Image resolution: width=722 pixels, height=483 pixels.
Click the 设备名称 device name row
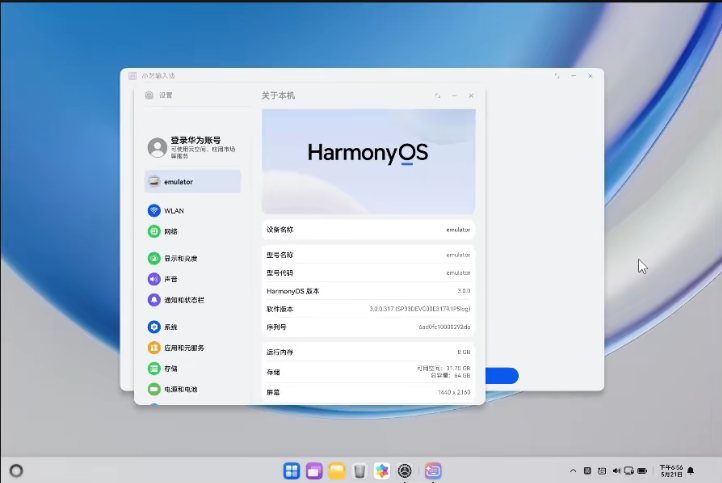pyautogui.click(x=368, y=229)
